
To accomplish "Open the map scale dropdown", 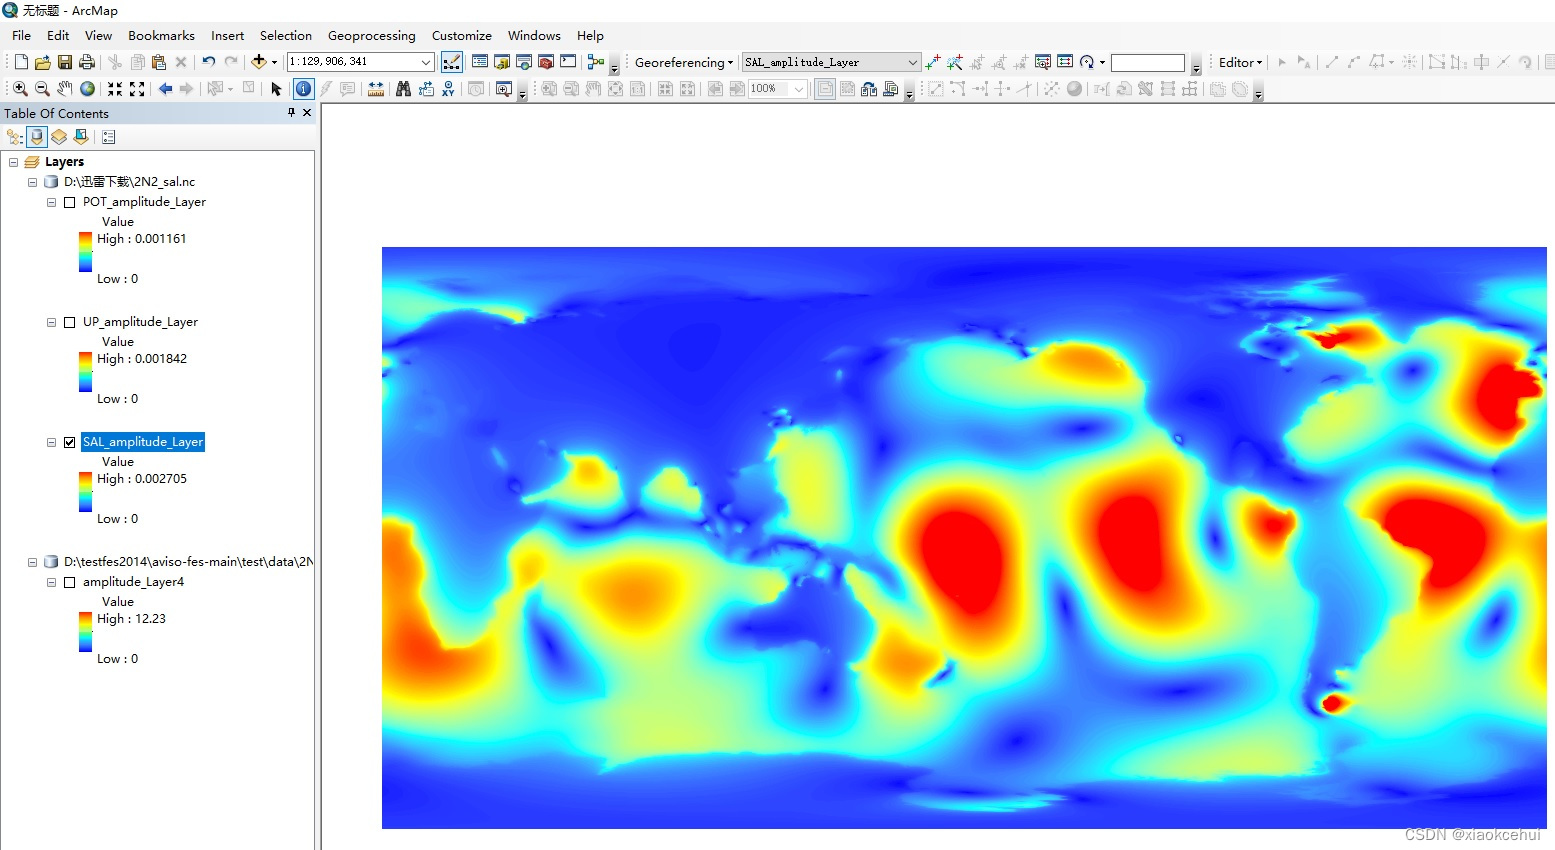I will click(x=425, y=62).
